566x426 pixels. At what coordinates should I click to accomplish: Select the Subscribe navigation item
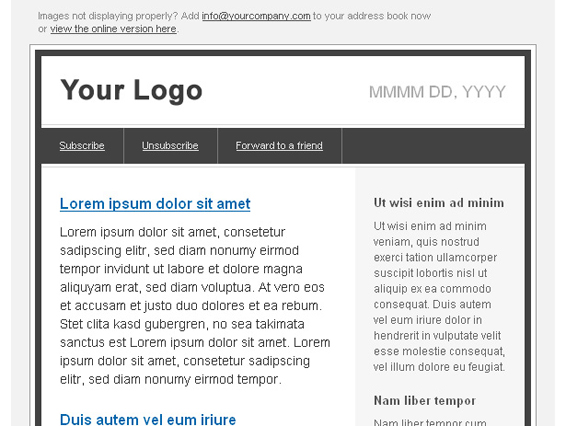[x=82, y=145]
